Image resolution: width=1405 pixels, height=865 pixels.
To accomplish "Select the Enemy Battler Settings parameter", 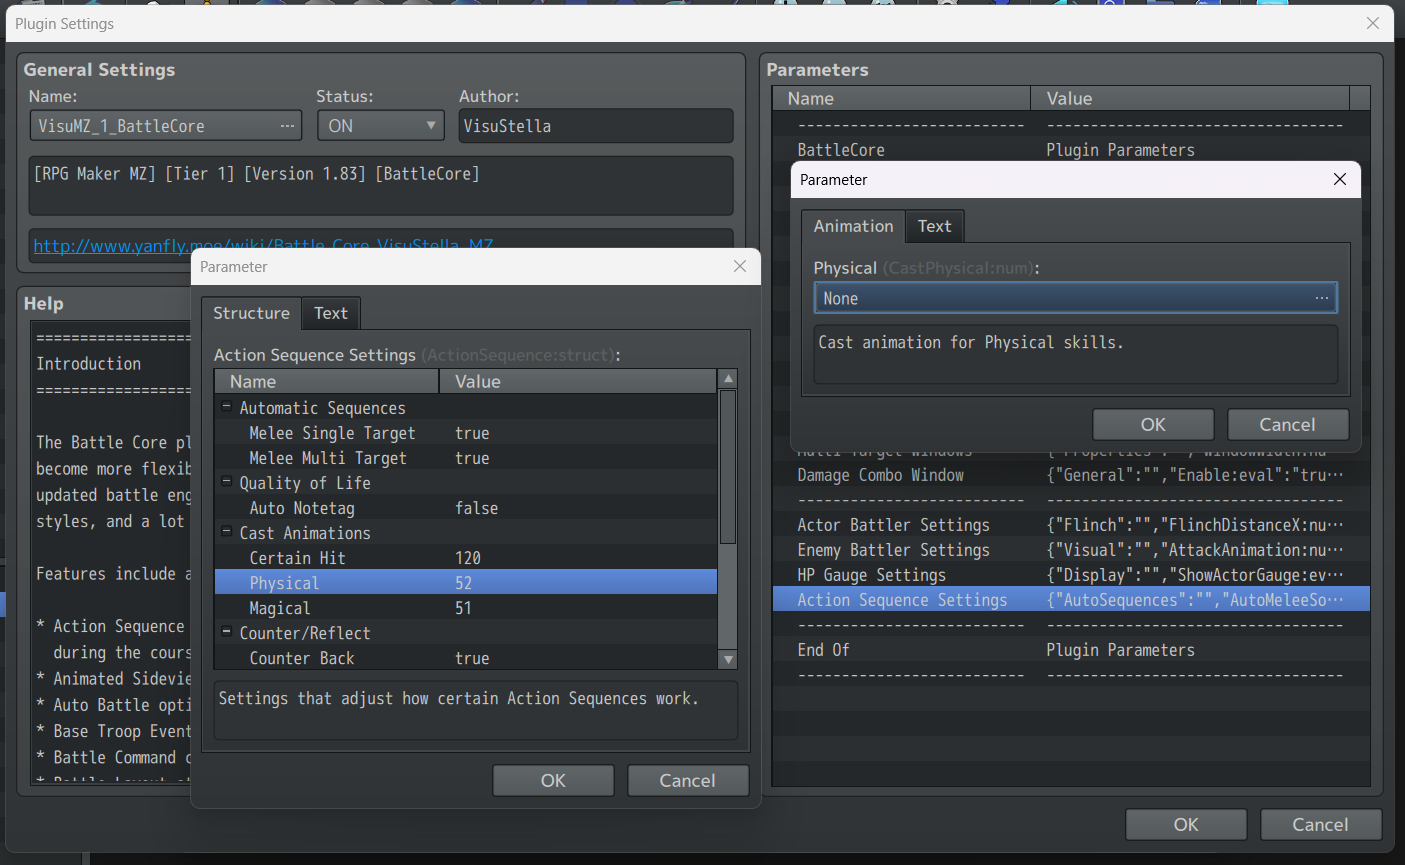I will 1071,550.
